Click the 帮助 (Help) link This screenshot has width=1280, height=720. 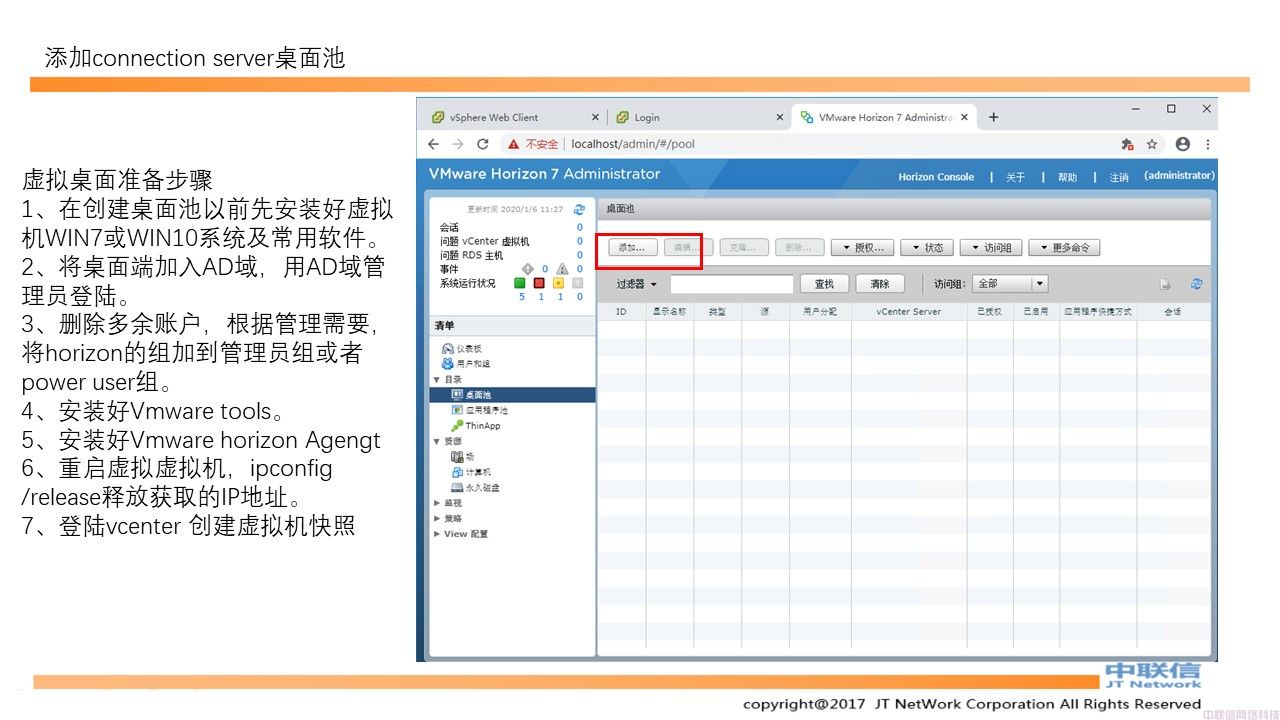1067,177
